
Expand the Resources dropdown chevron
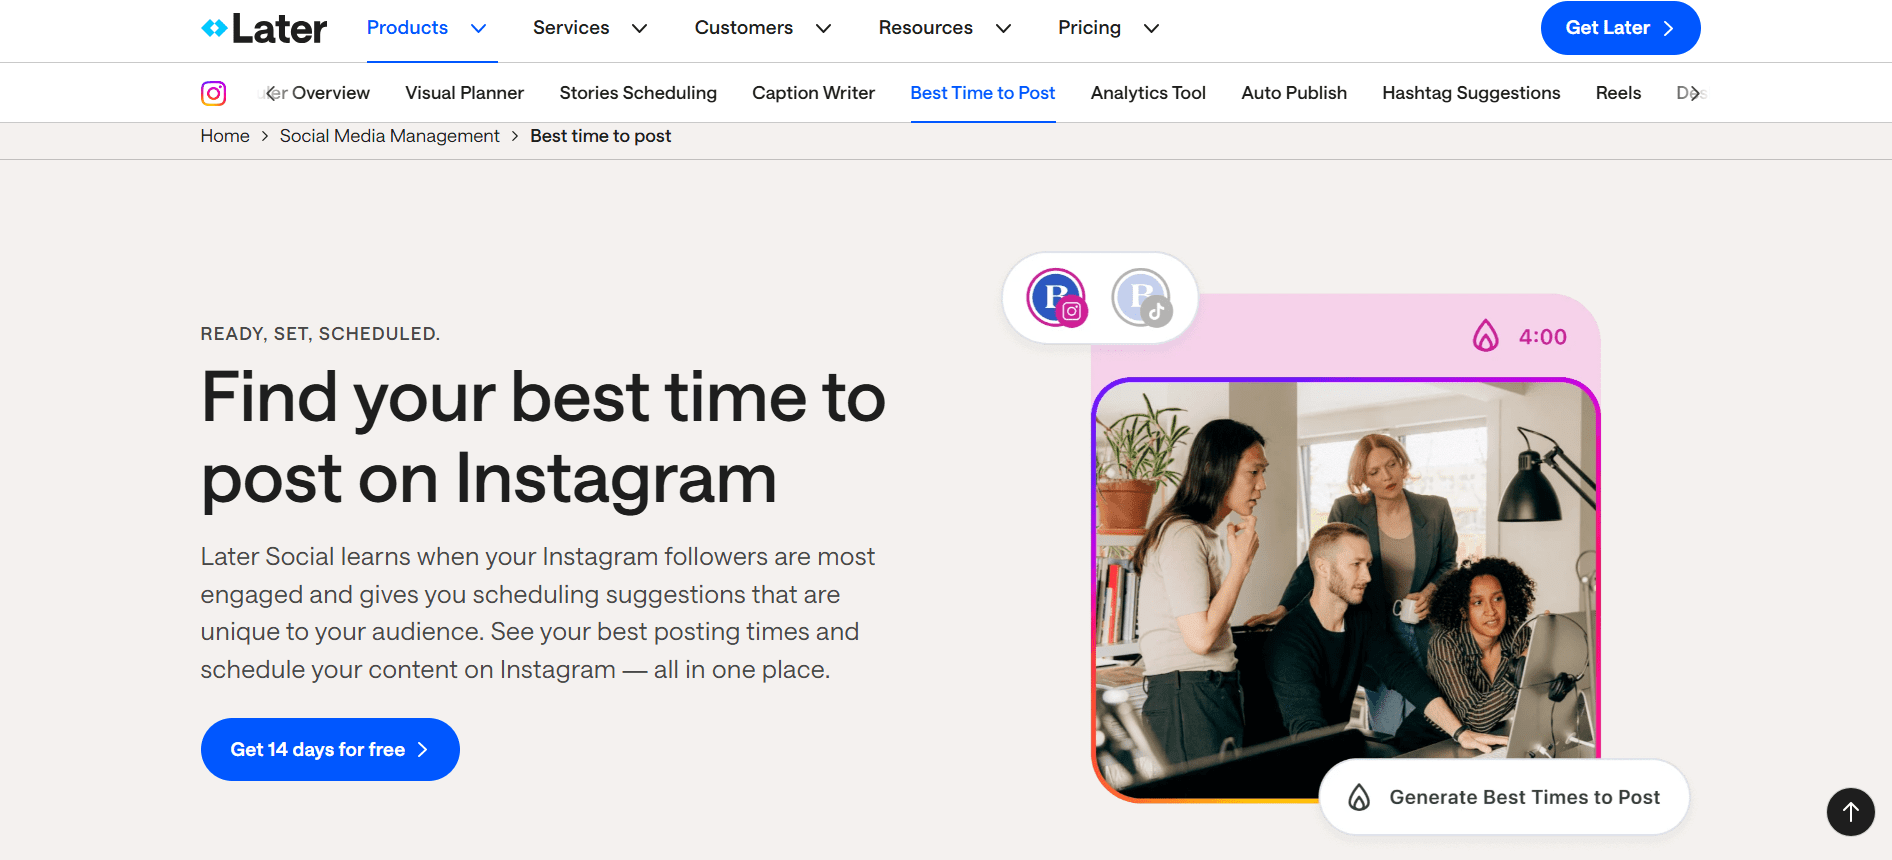pos(1004,28)
